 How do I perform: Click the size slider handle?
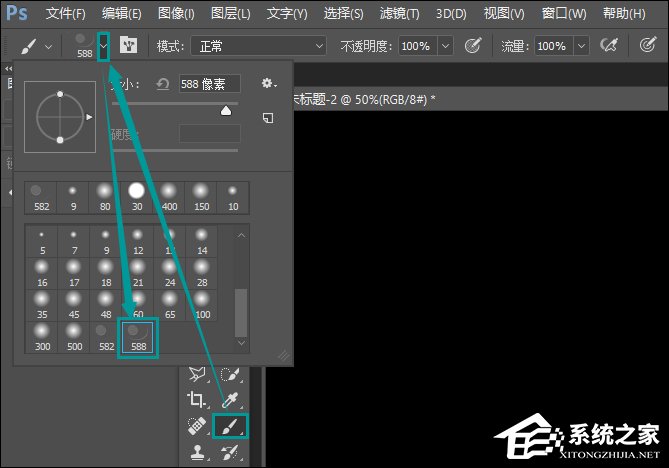226,111
